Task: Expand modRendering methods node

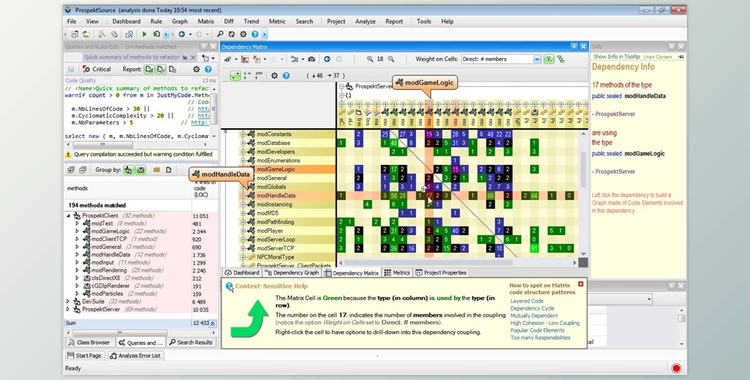Action: pyautogui.click(x=77, y=270)
